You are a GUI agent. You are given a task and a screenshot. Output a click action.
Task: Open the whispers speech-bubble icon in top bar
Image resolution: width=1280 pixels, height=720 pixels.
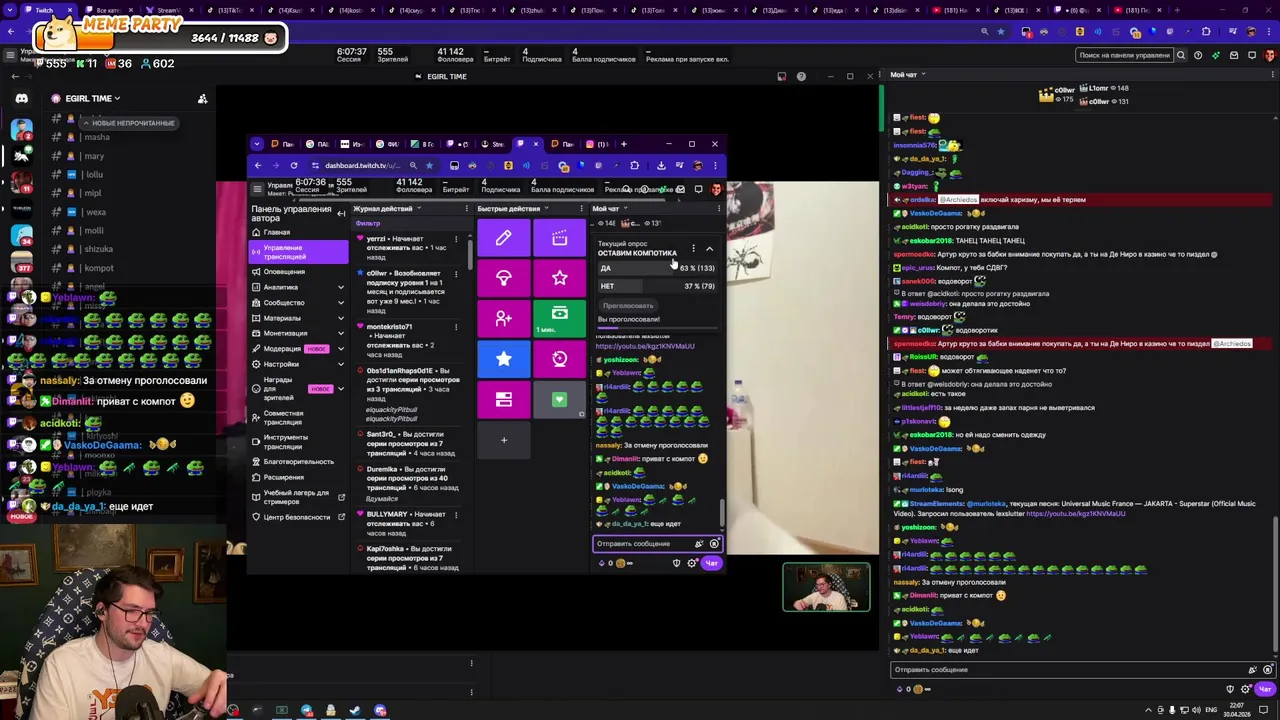(x=1251, y=55)
